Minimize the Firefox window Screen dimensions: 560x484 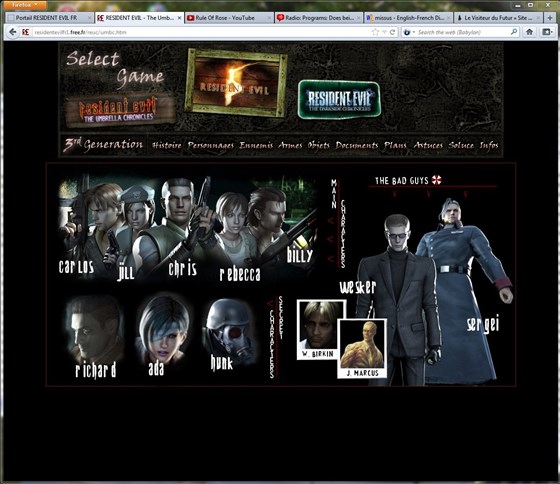(518, 5)
